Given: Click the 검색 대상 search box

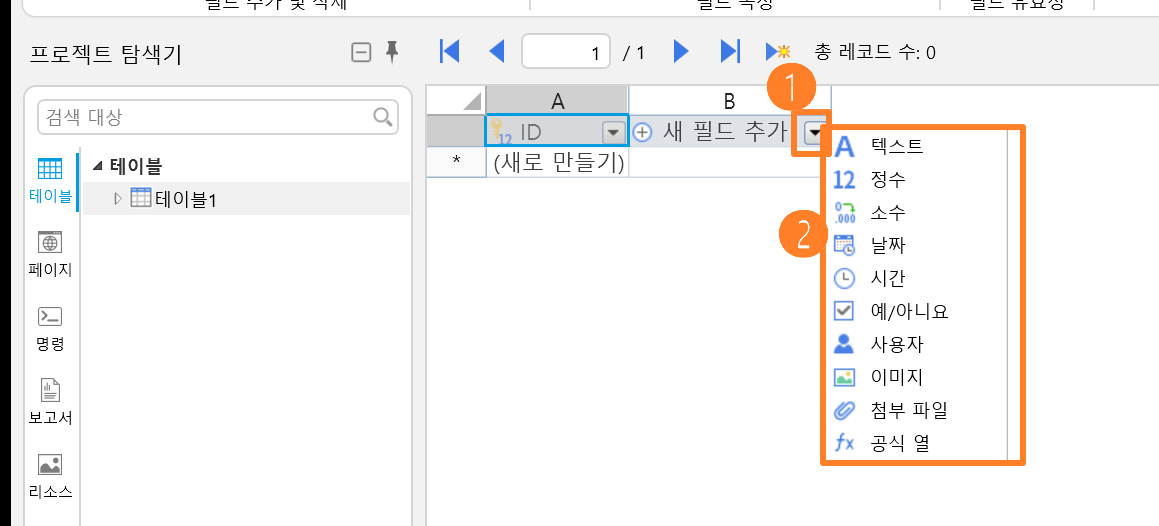Looking at the screenshot, I should (218, 117).
